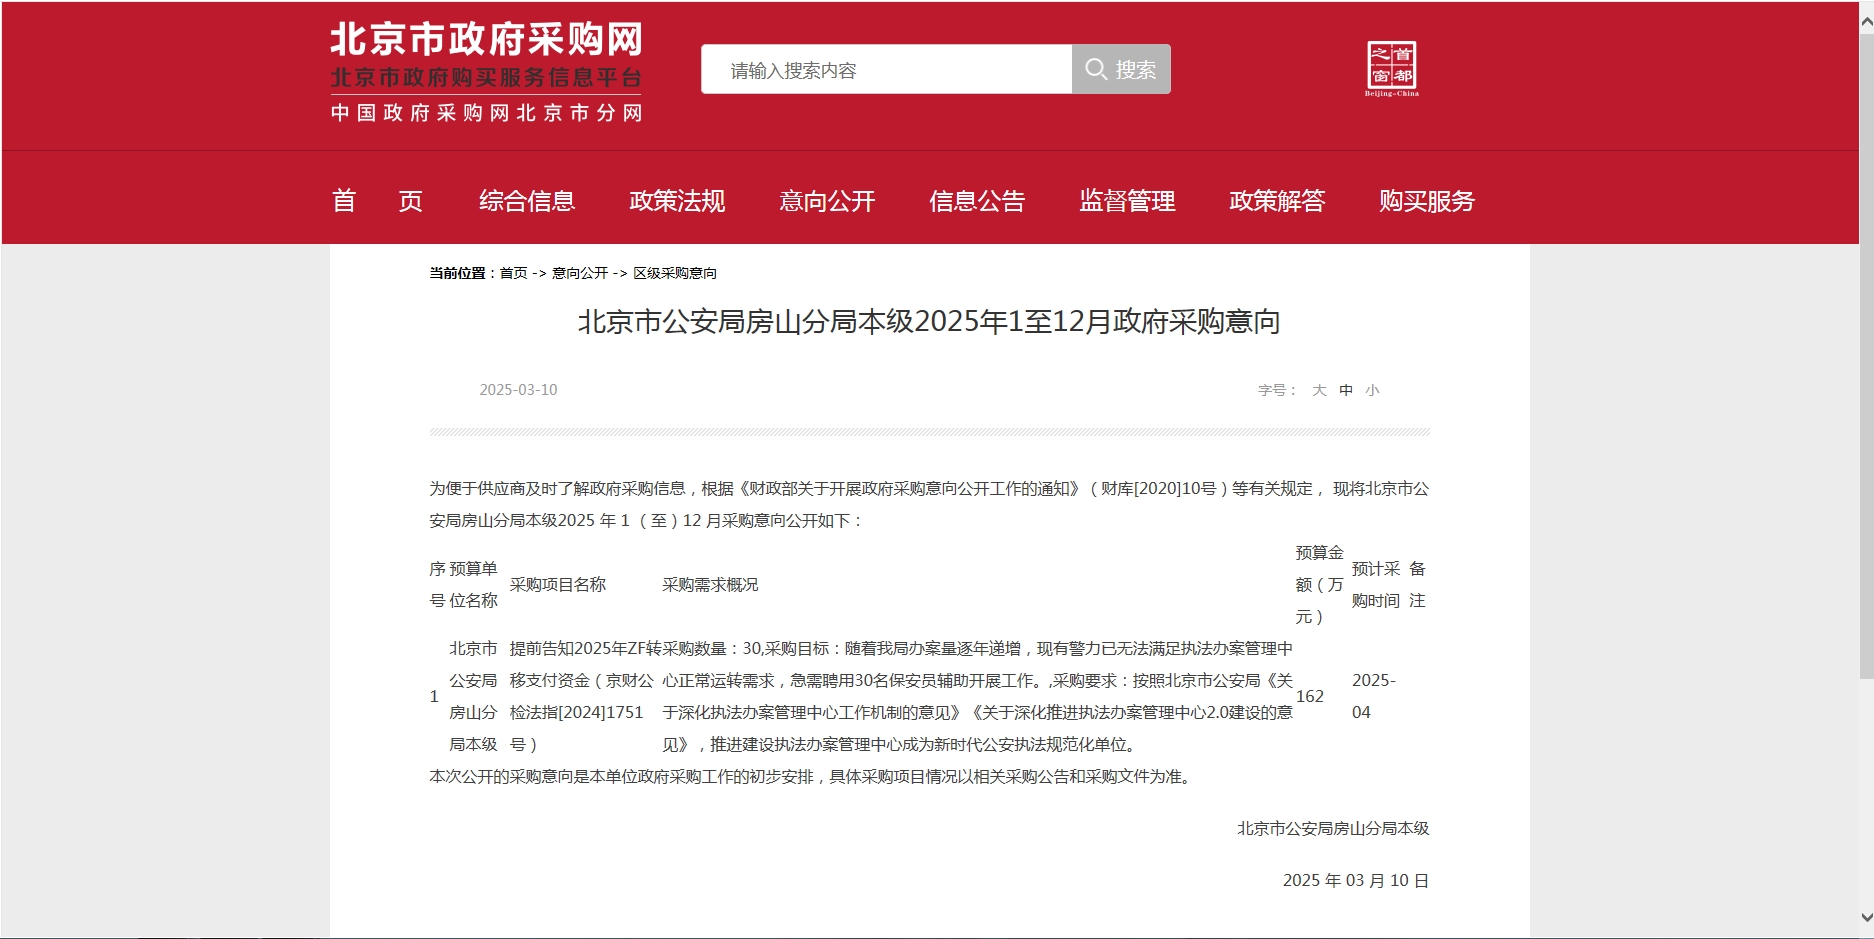Open the 首页 navigation item
The image size is (1874, 939).
pyautogui.click(x=377, y=201)
